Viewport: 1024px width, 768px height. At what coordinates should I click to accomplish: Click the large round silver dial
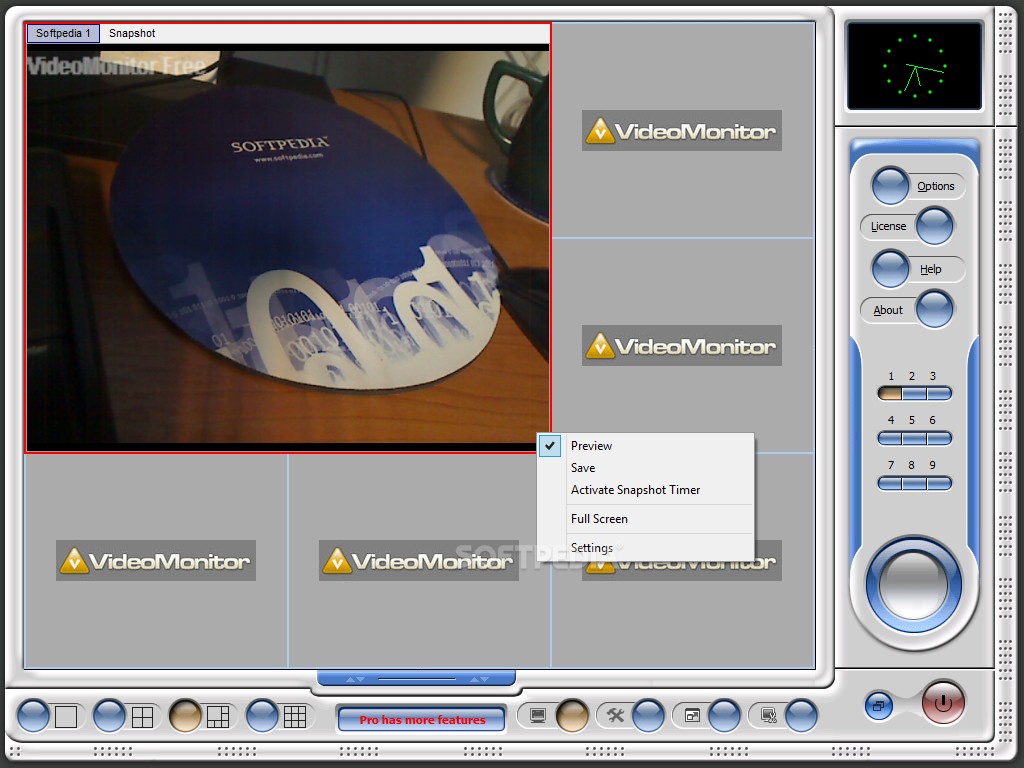(x=914, y=584)
